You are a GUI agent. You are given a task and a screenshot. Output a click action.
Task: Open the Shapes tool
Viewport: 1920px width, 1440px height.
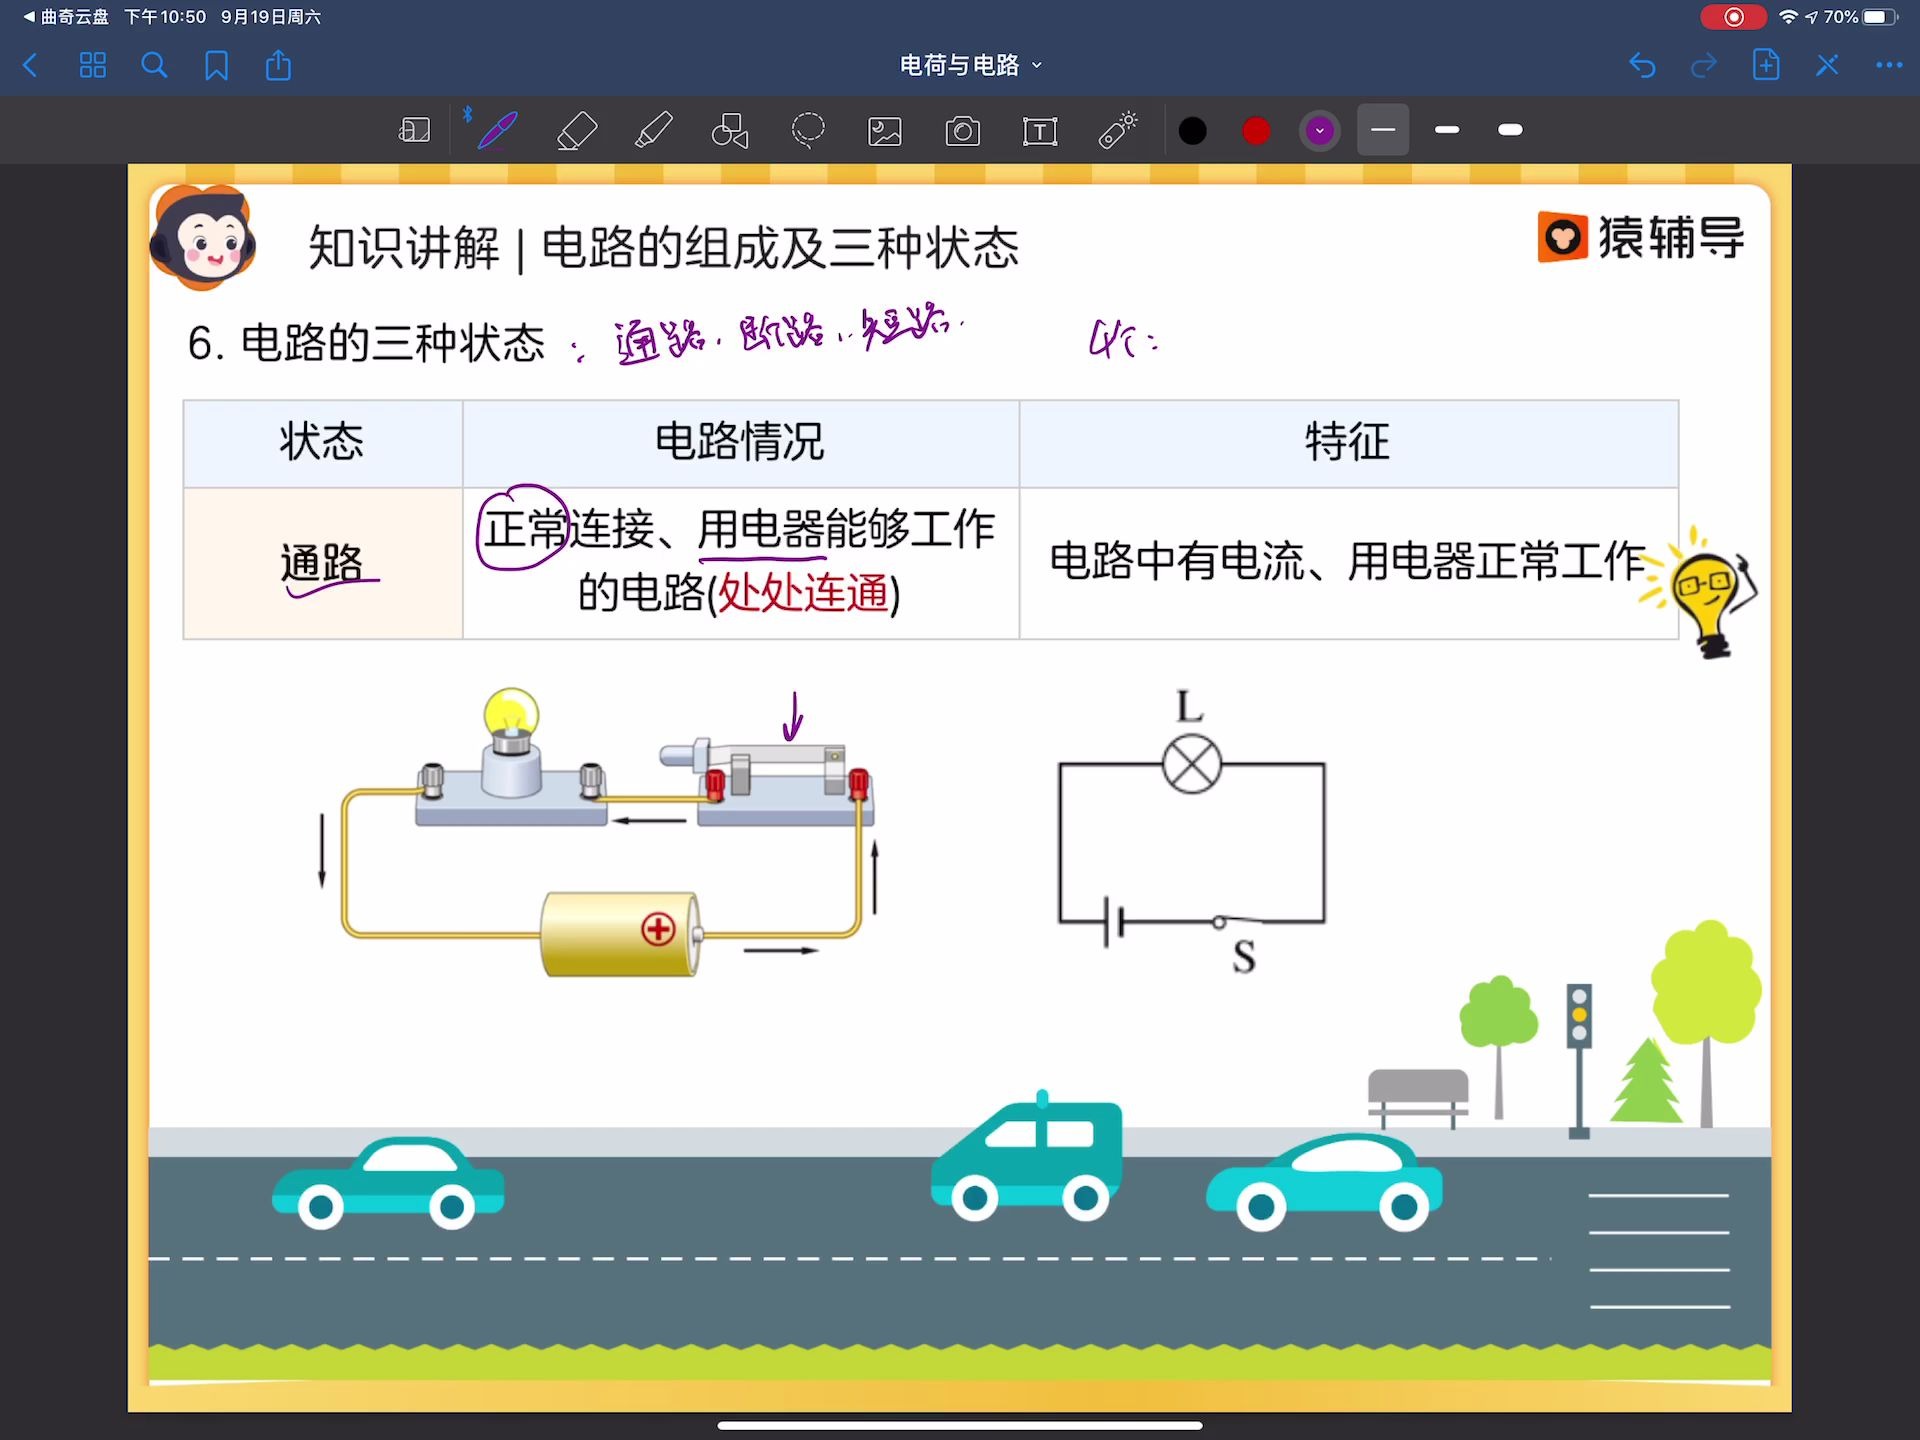tap(731, 130)
